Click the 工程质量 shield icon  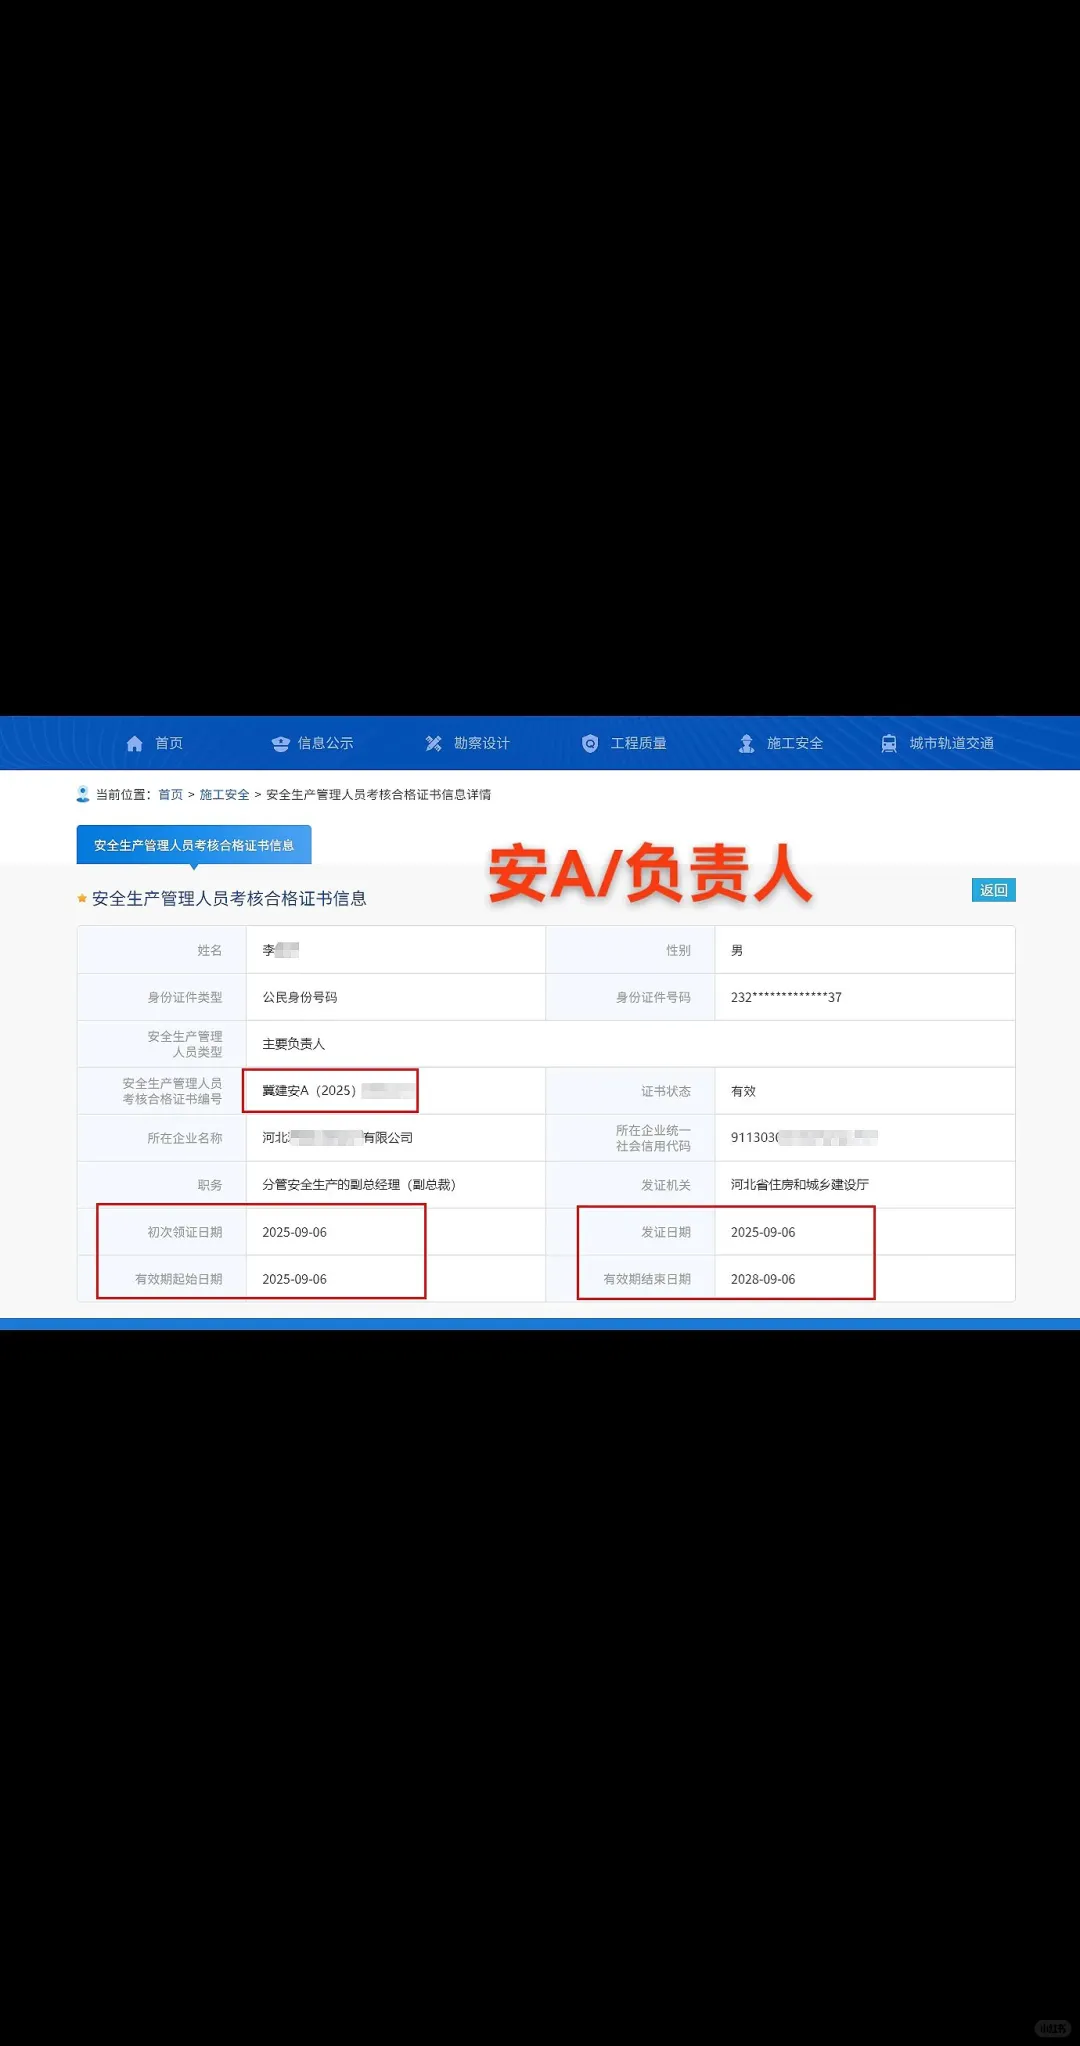click(x=590, y=744)
